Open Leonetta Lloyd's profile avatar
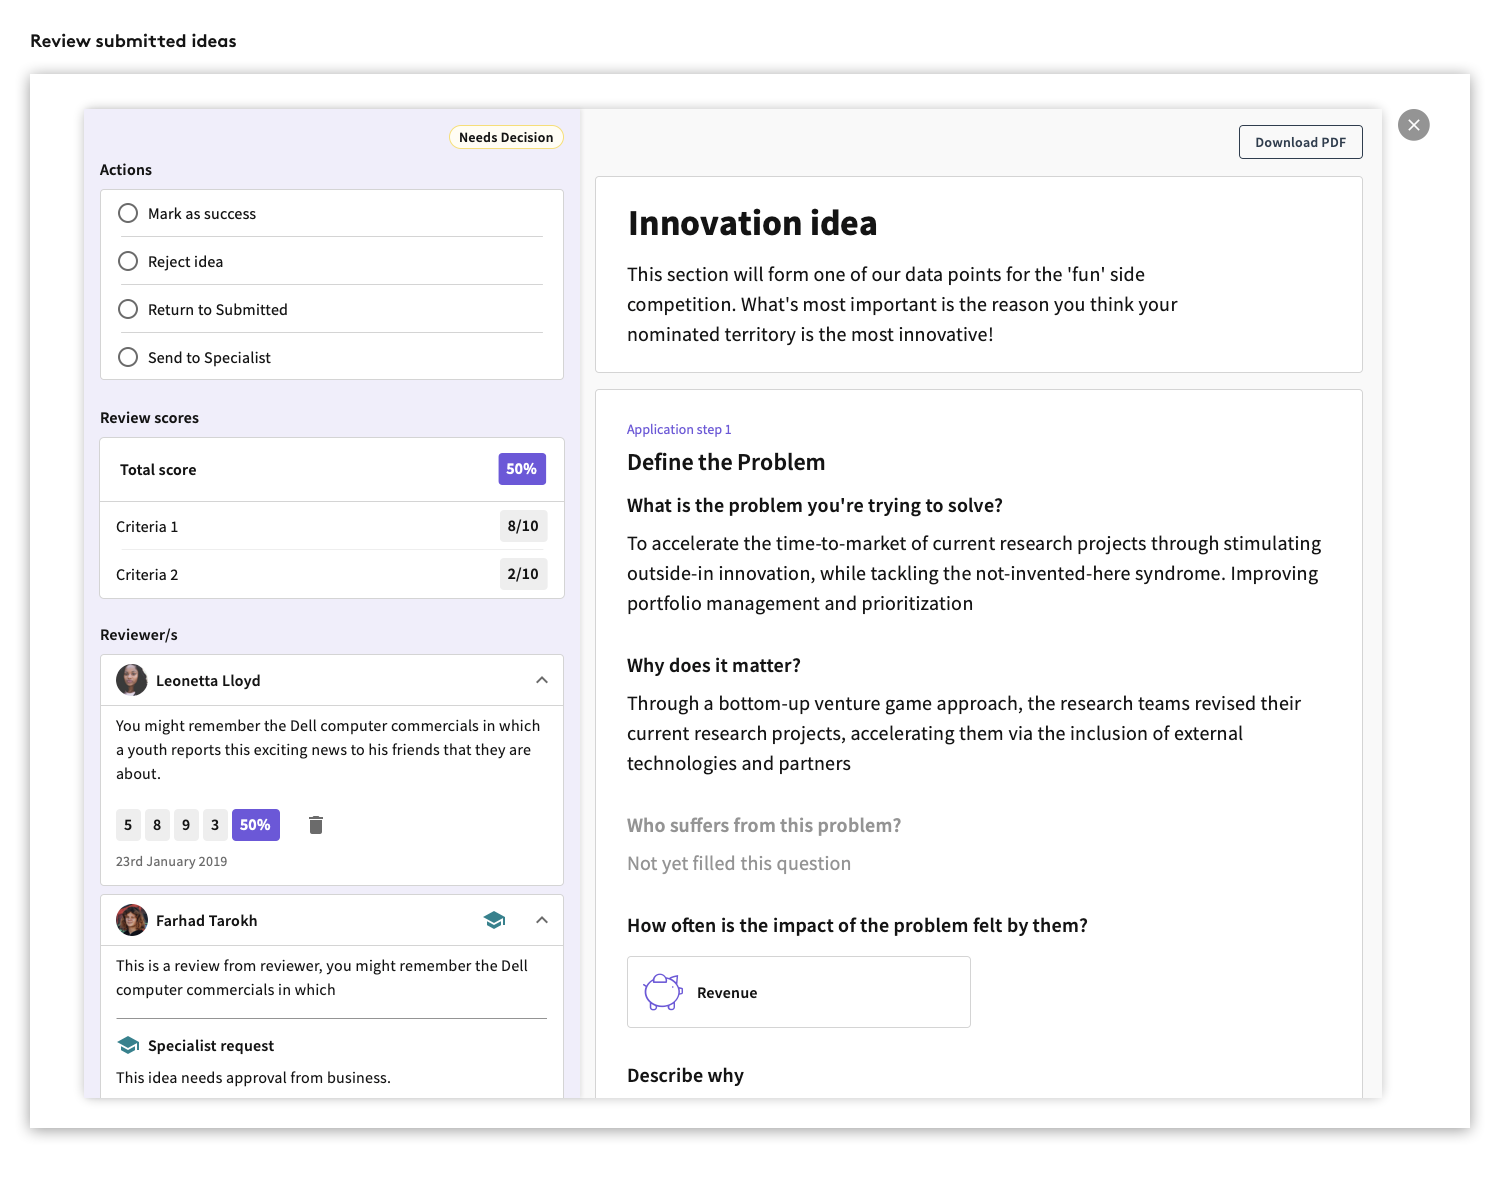The image size is (1500, 1180). point(131,680)
